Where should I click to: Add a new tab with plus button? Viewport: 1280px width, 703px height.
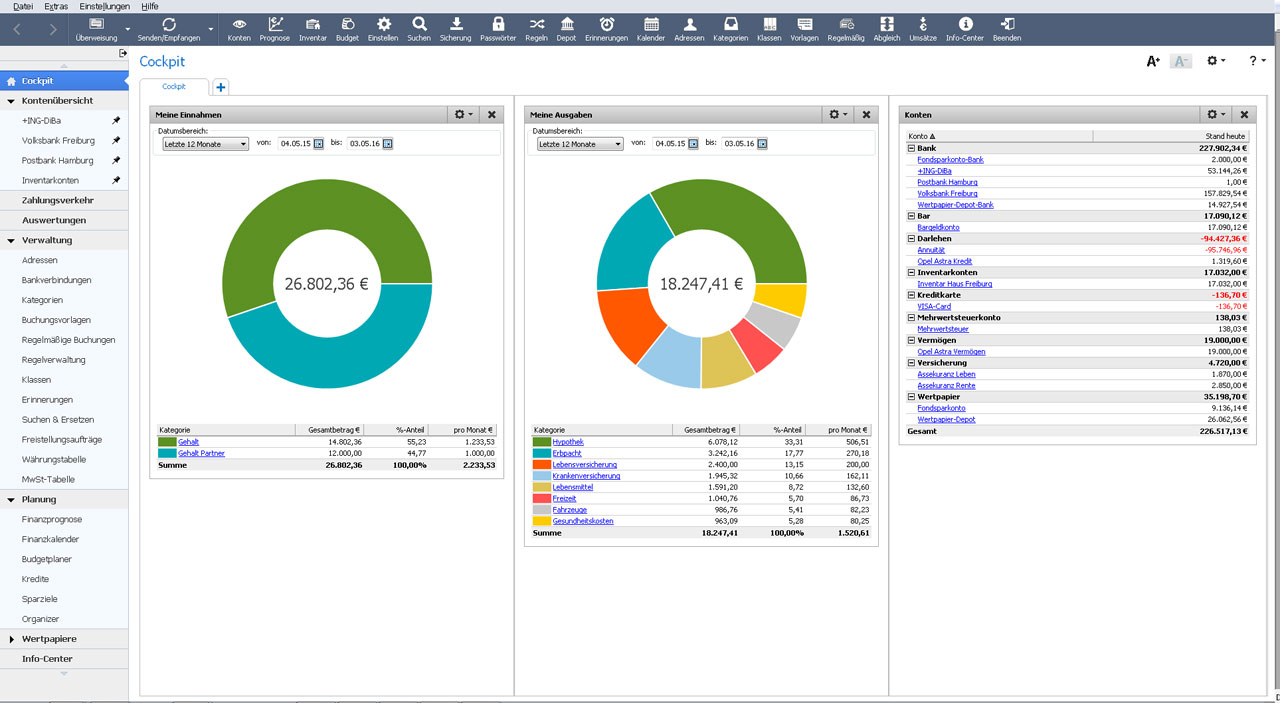[221, 87]
